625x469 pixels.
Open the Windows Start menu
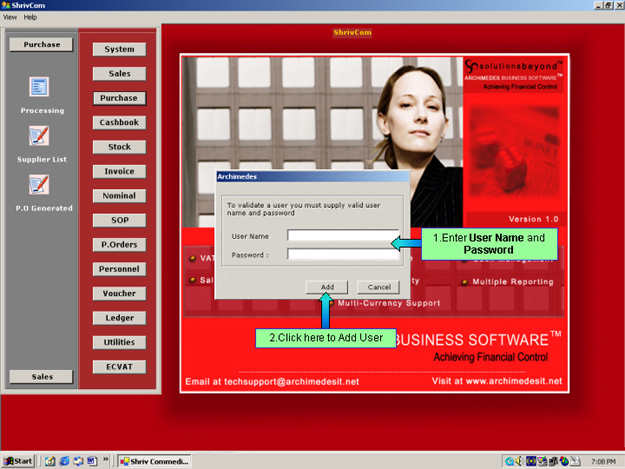18,461
